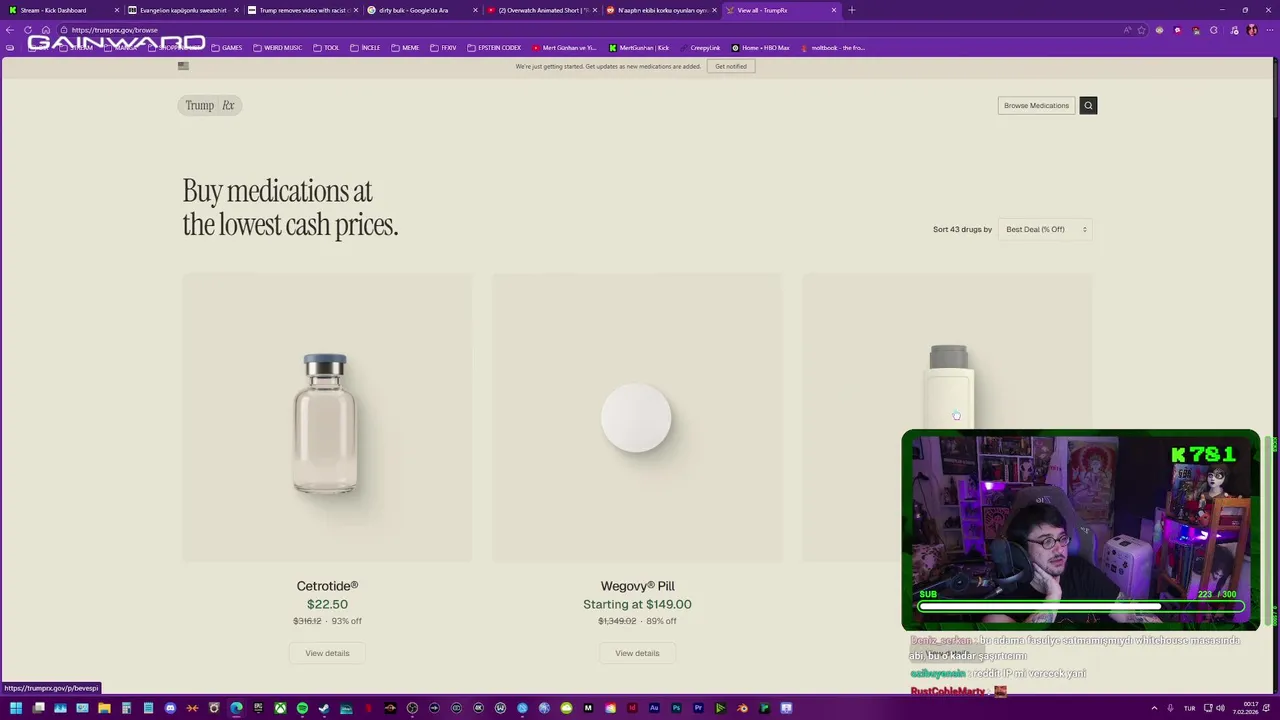
Task: Open Calculator from the taskbar
Action: point(126,708)
